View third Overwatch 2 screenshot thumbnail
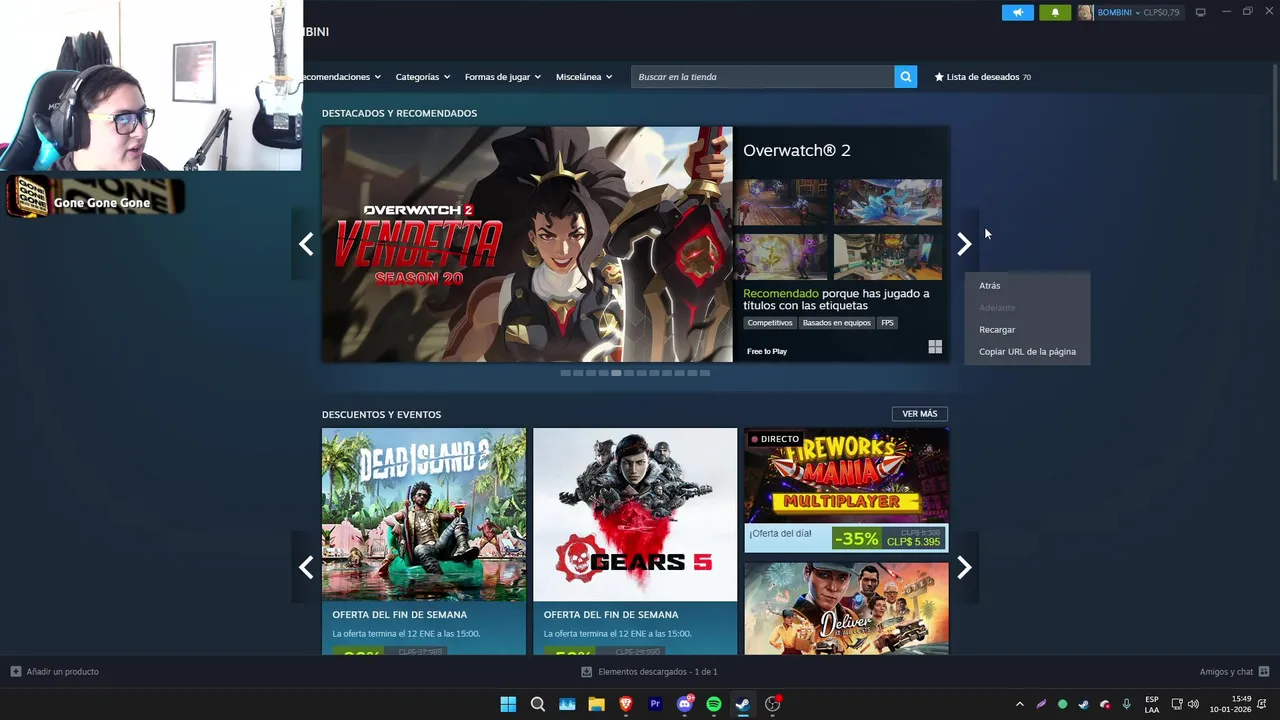 781,257
